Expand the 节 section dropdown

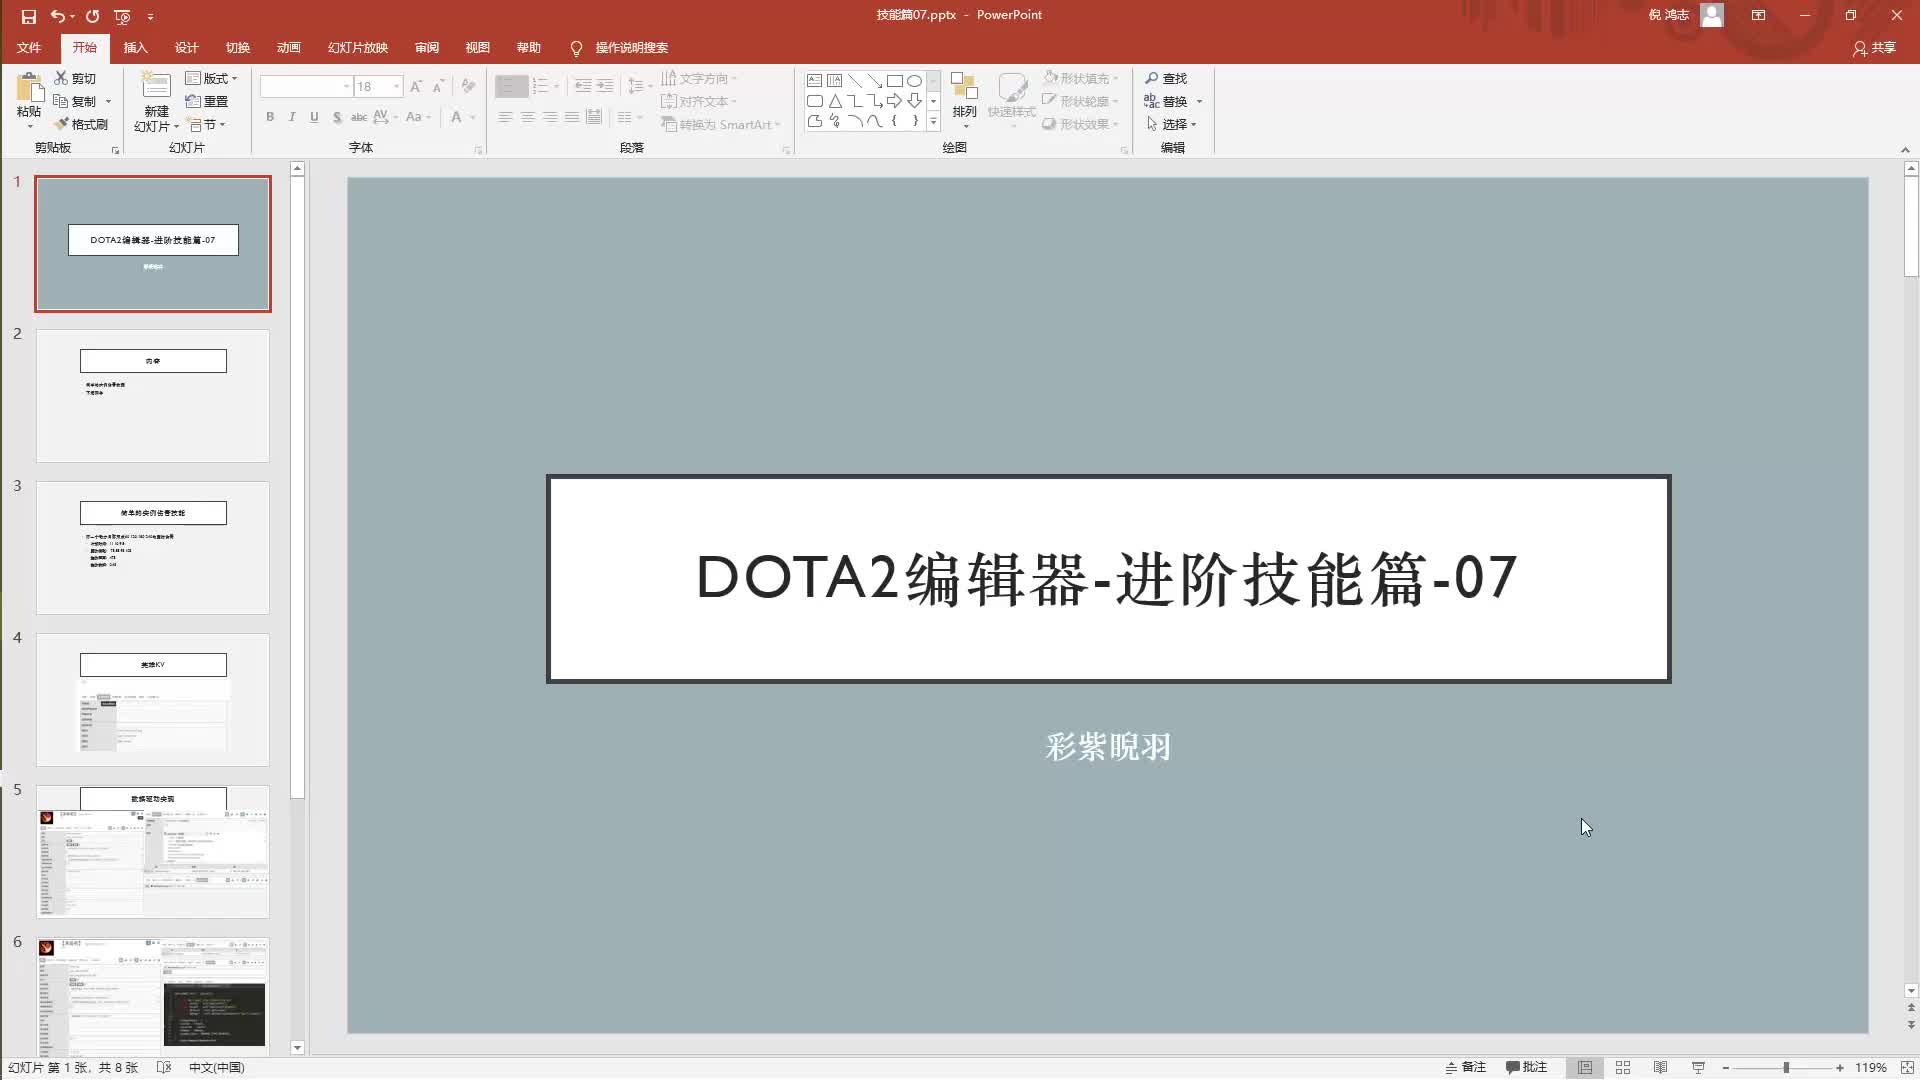[x=207, y=124]
